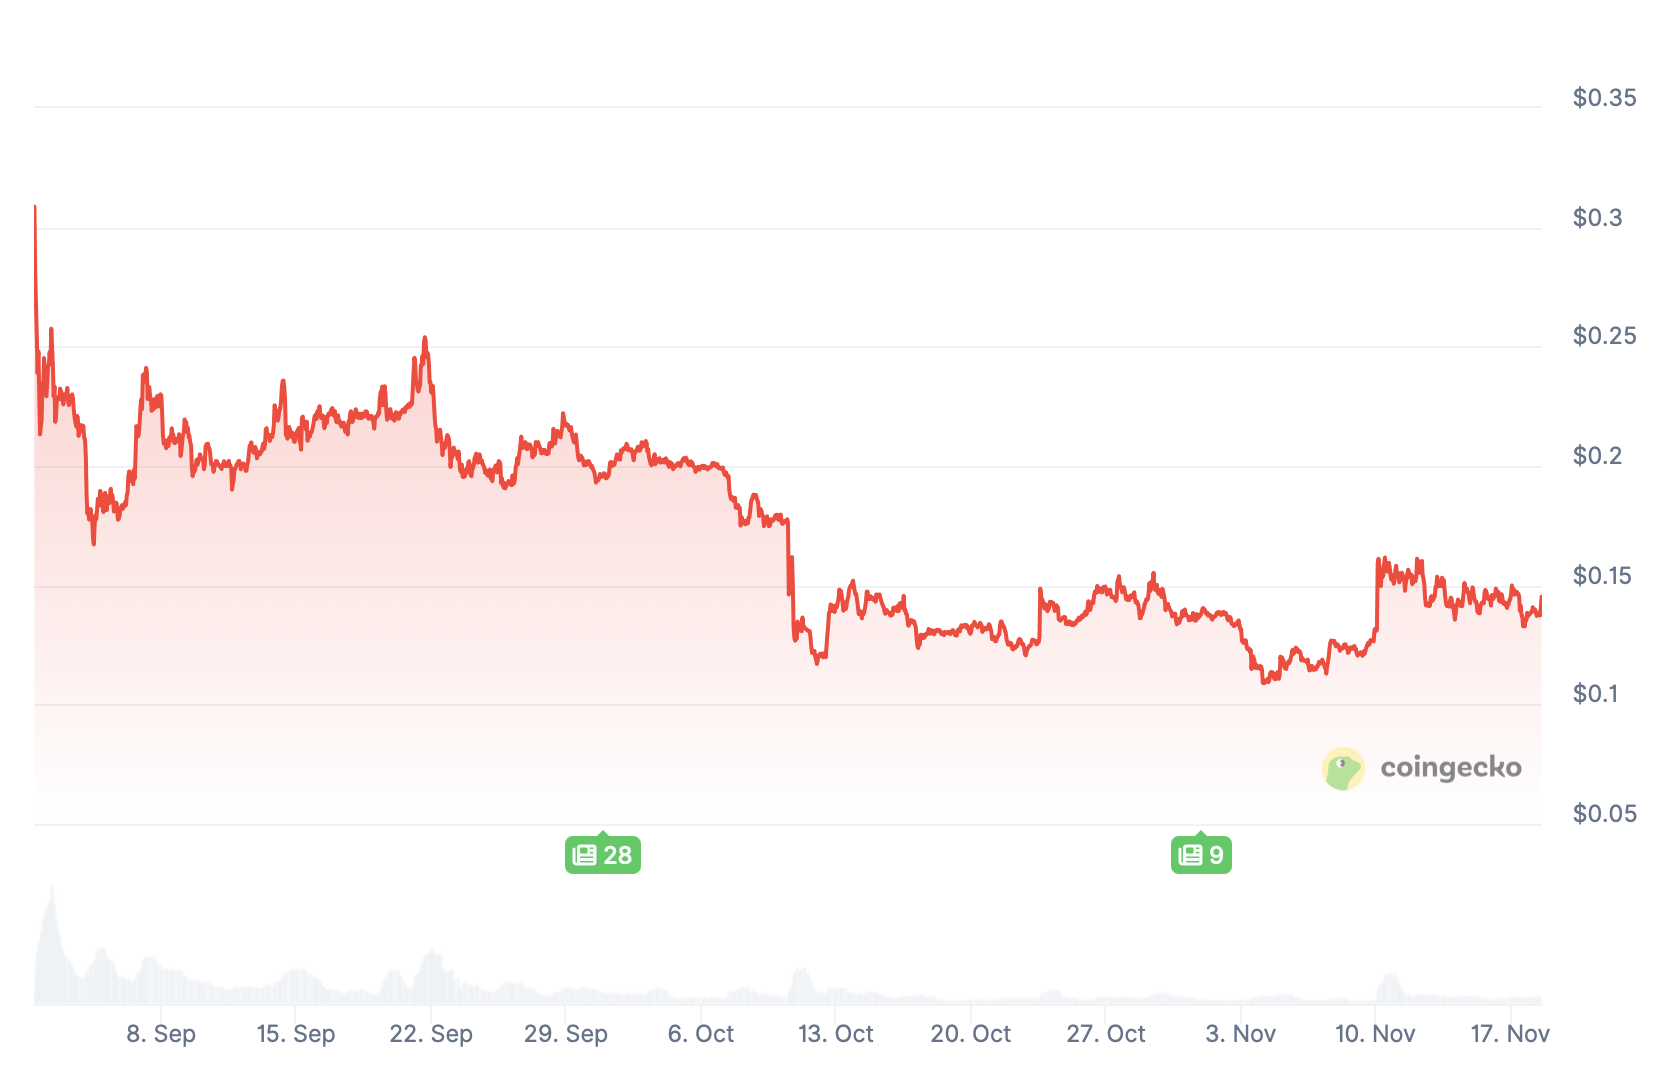Click the $0.1 price axis label
The image size is (1674, 1078).
click(1595, 694)
